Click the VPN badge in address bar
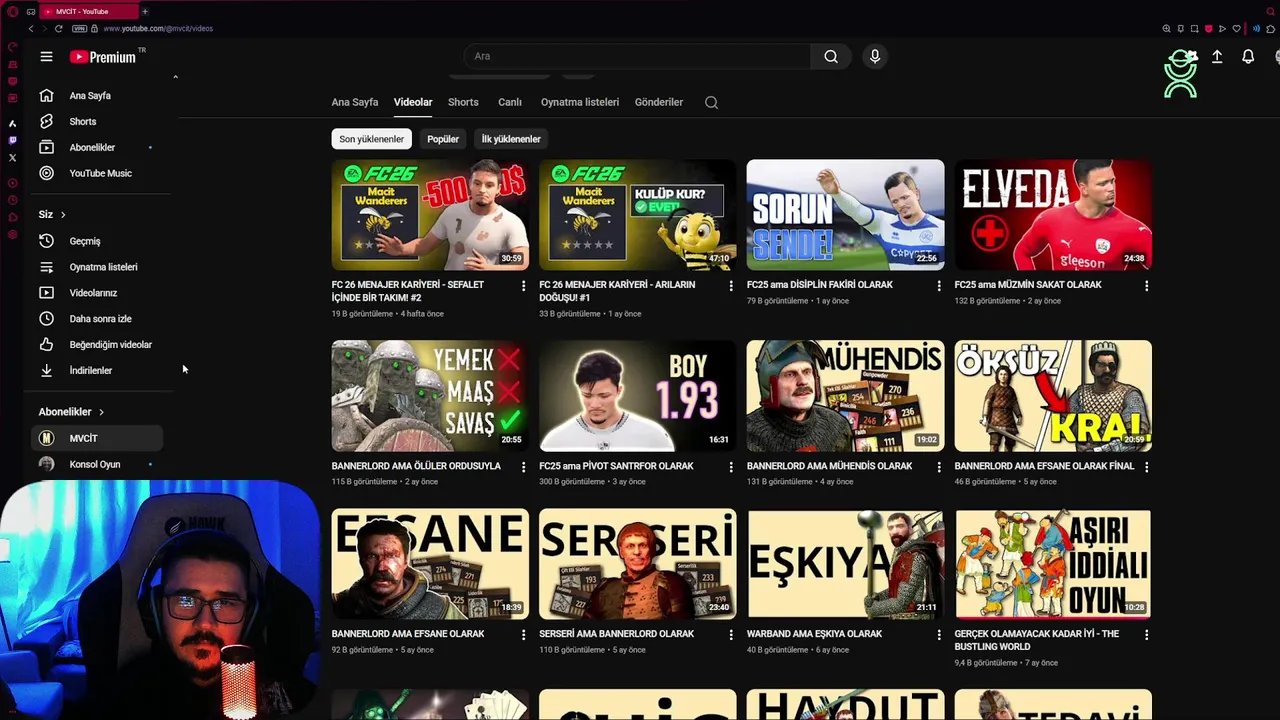This screenshot has height=720, width=1280. 79,29
